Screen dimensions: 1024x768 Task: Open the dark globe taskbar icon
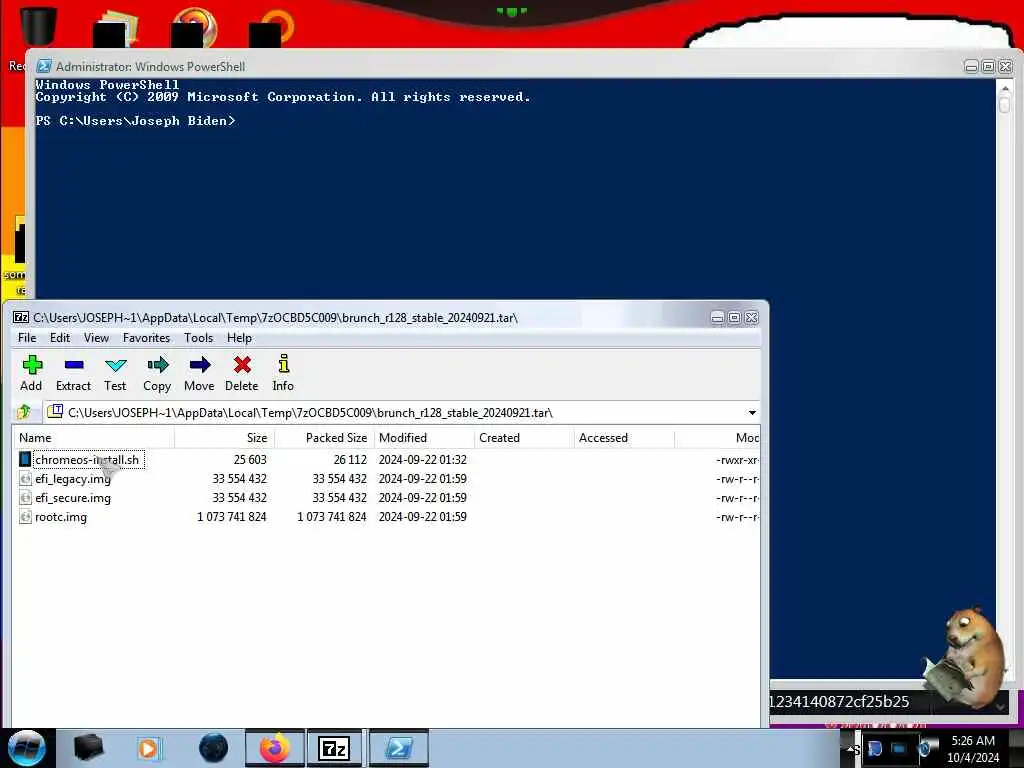(214, 748)
